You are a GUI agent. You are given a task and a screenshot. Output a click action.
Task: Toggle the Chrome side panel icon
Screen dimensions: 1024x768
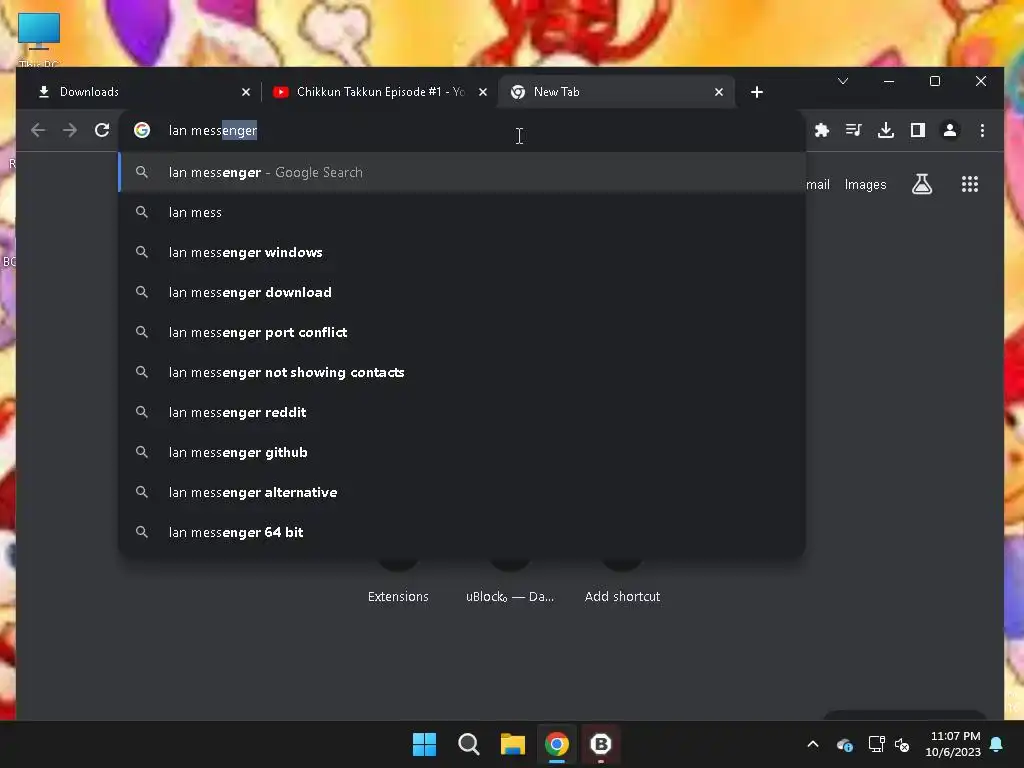click(918, 130)
